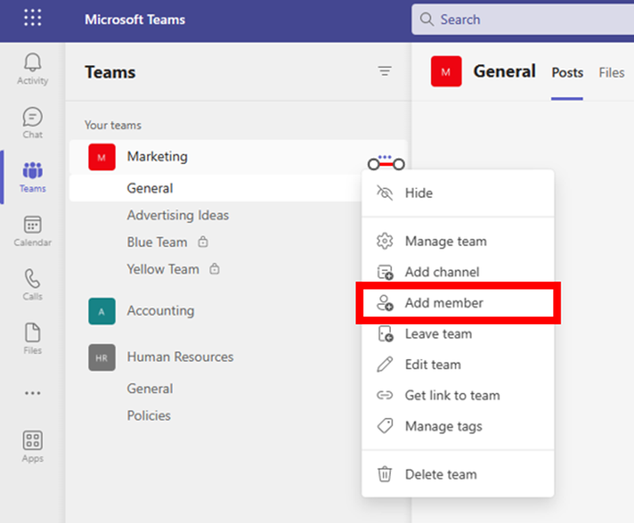Click the Teams panel heading
The image size is (634, 523).
coord(110,72)
